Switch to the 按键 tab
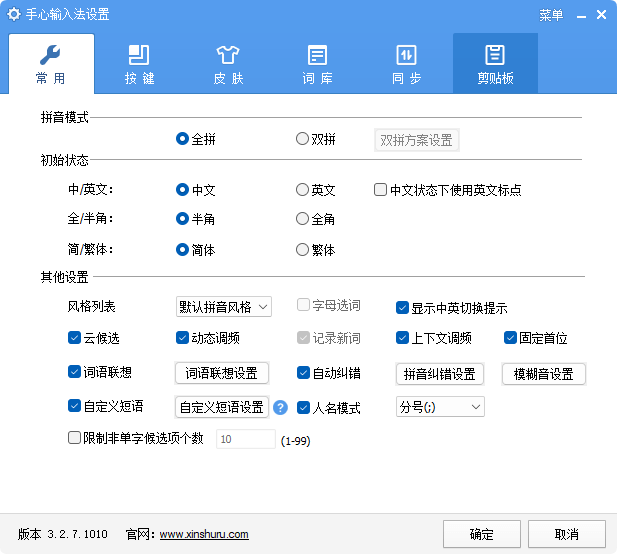The height and width of the screenshot is (554, 617). click(x=139, y=64)
